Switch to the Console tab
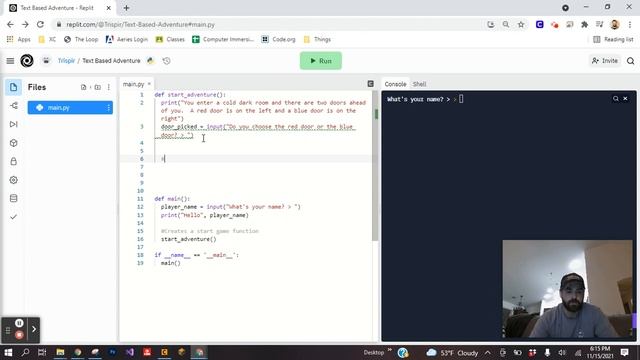Screen dimensions: 640x360 click(x=395, y=84)
